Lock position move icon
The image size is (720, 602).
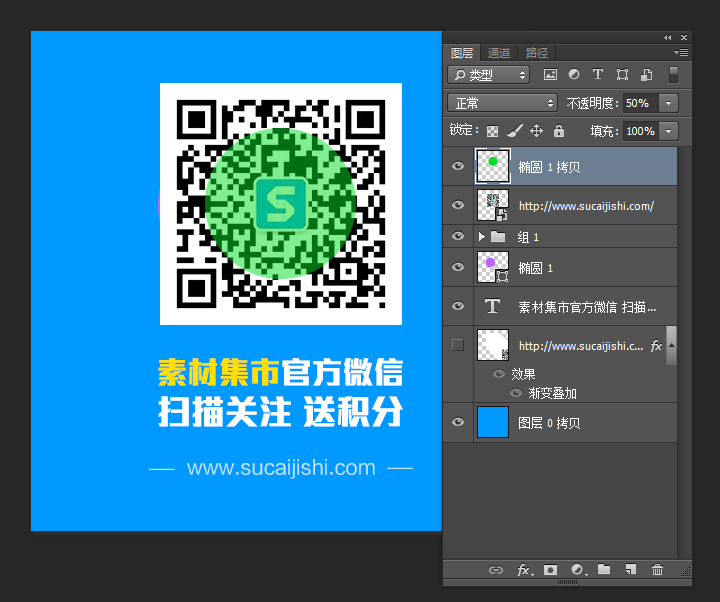(536, 131)
